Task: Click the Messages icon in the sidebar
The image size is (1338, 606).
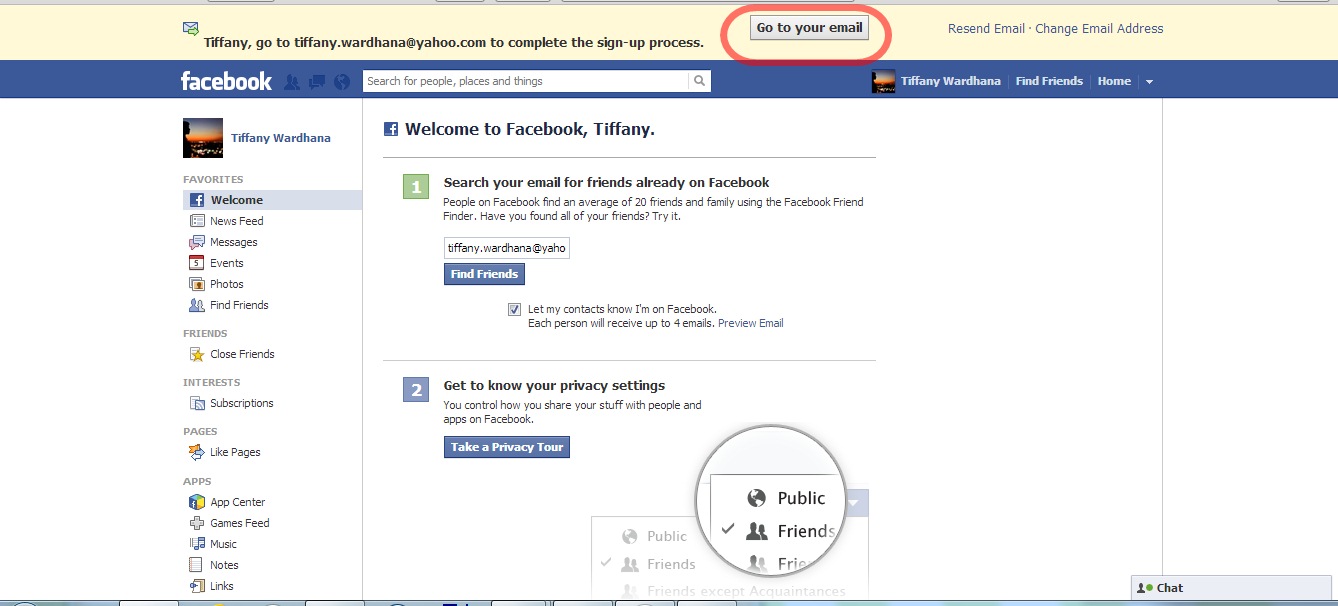Action: [x=197, y=242]
